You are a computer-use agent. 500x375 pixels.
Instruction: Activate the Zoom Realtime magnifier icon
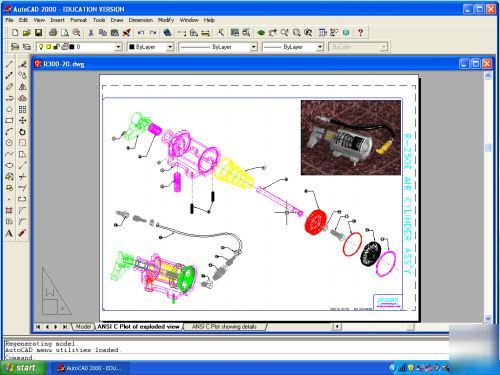[284, 33]
